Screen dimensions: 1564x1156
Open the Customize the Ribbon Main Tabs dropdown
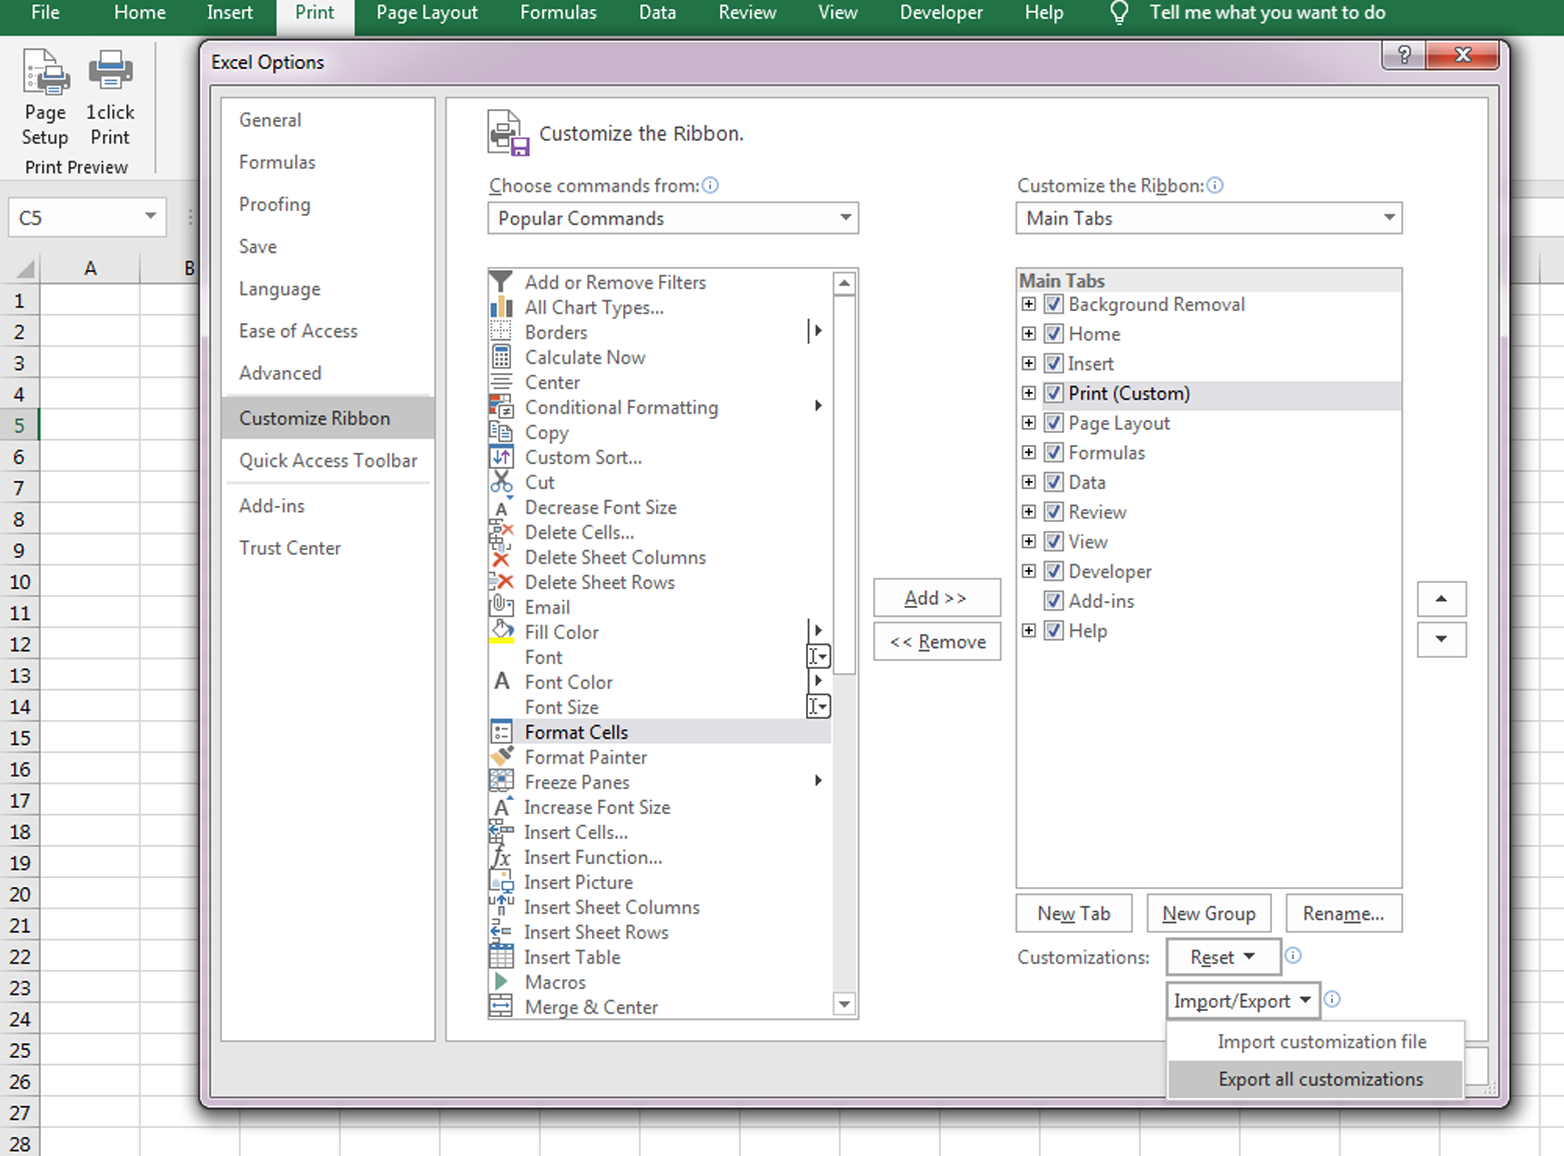click(1209, 218)
